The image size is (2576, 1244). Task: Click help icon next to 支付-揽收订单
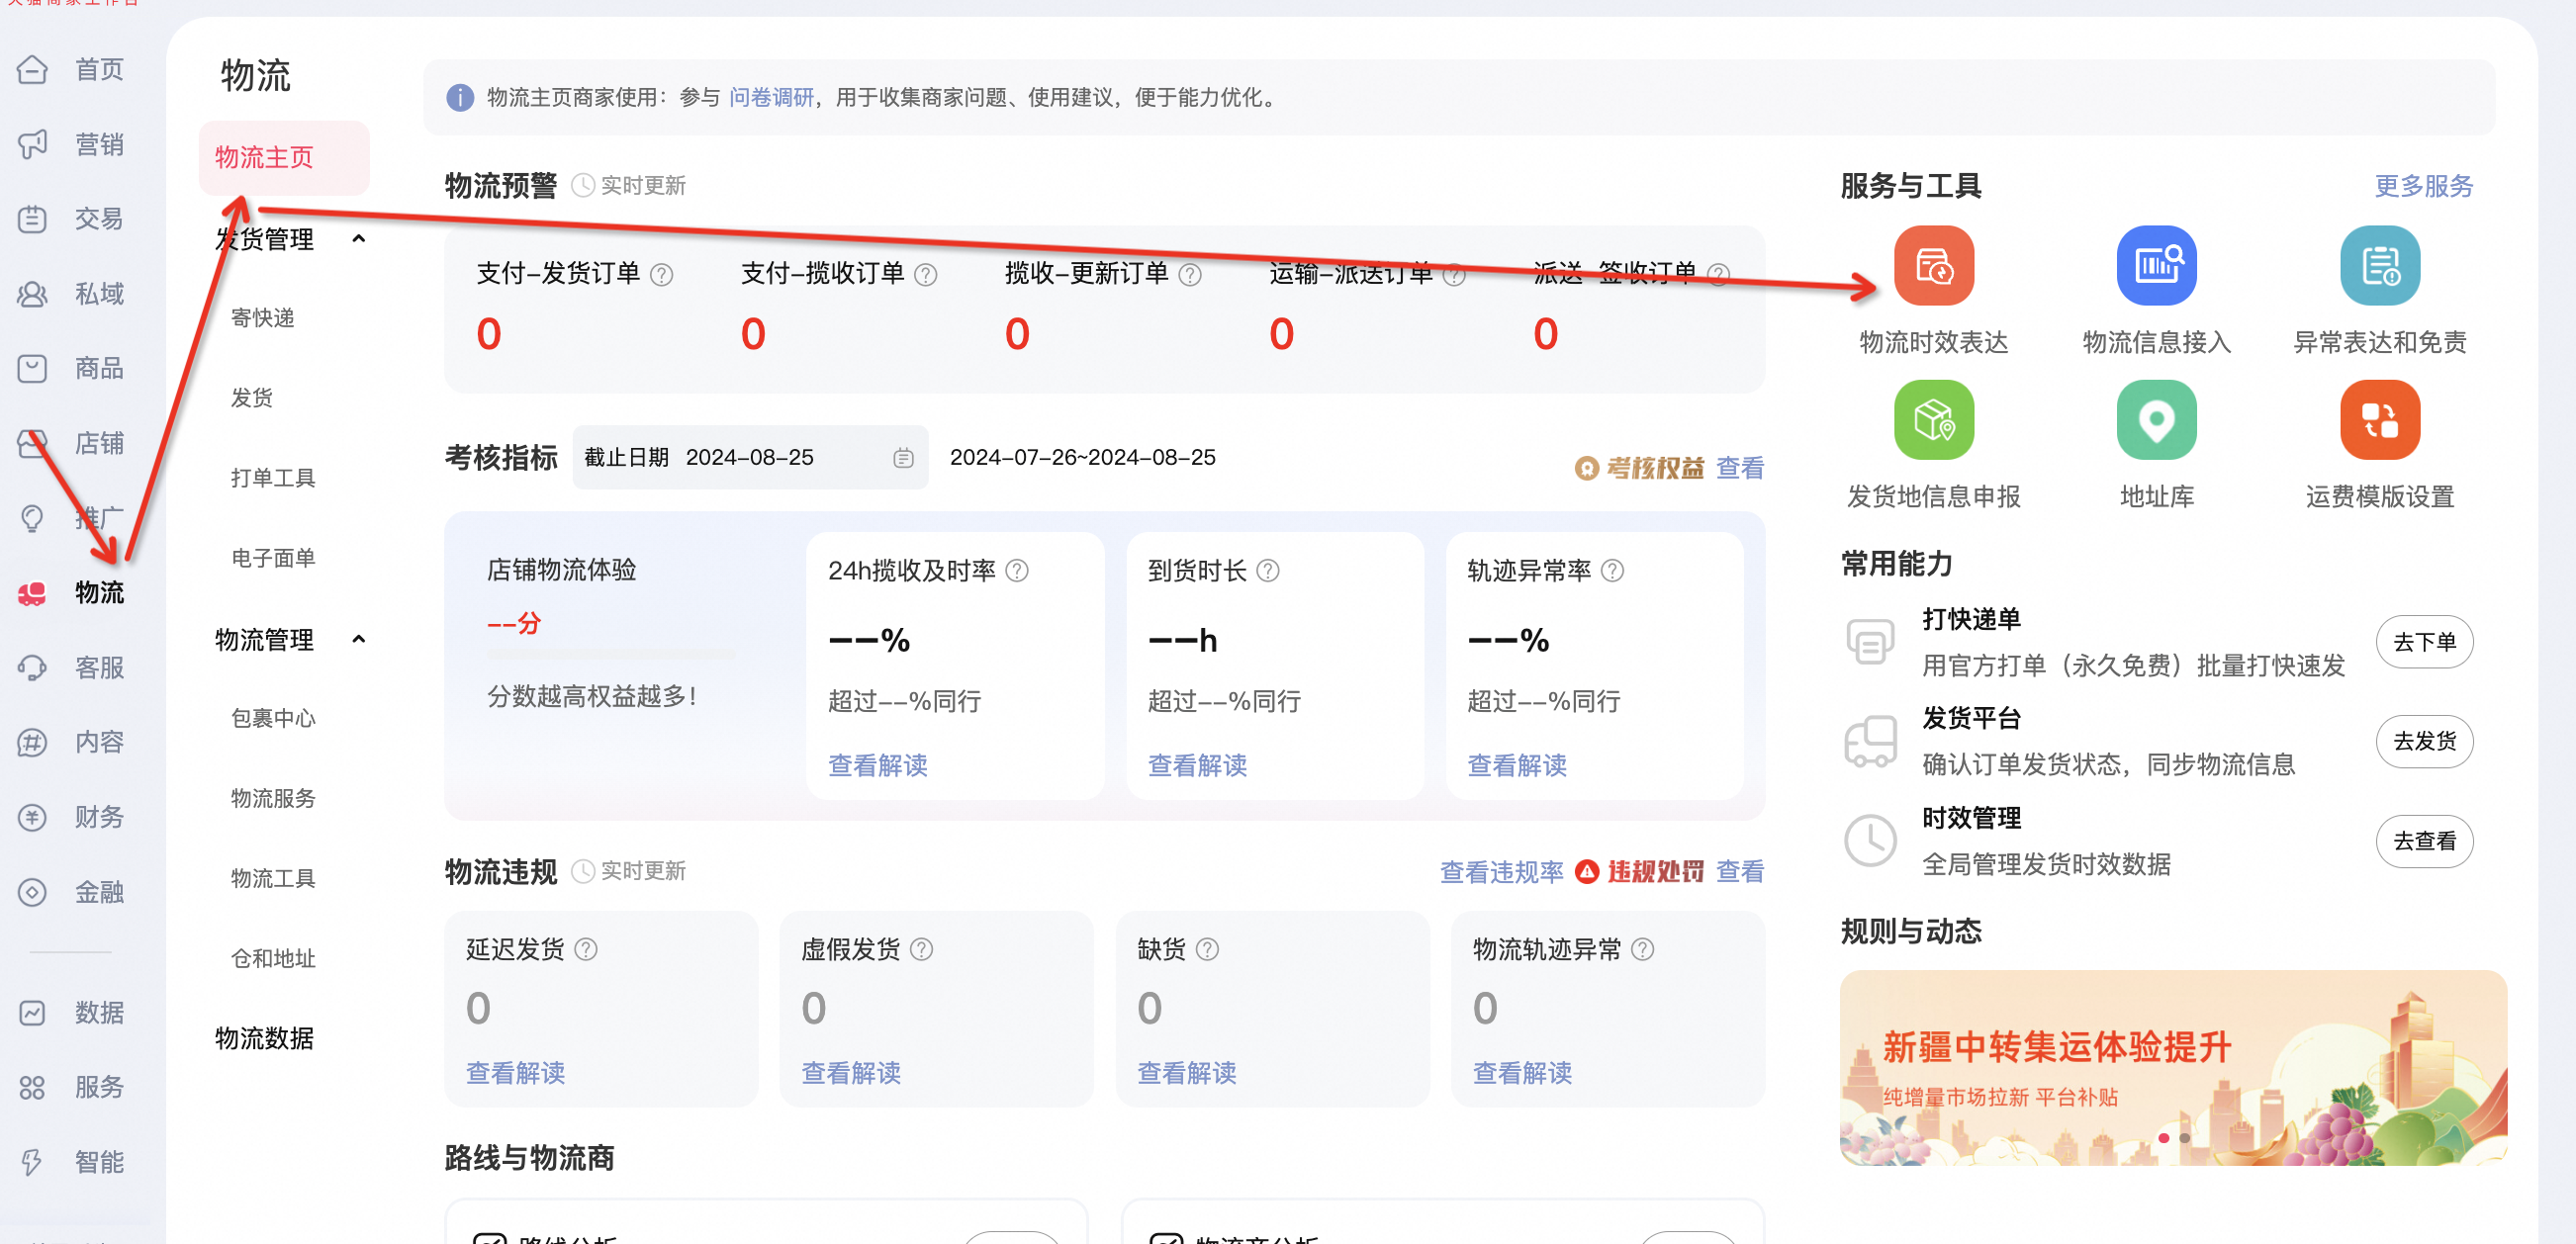[x=925, y=274]
